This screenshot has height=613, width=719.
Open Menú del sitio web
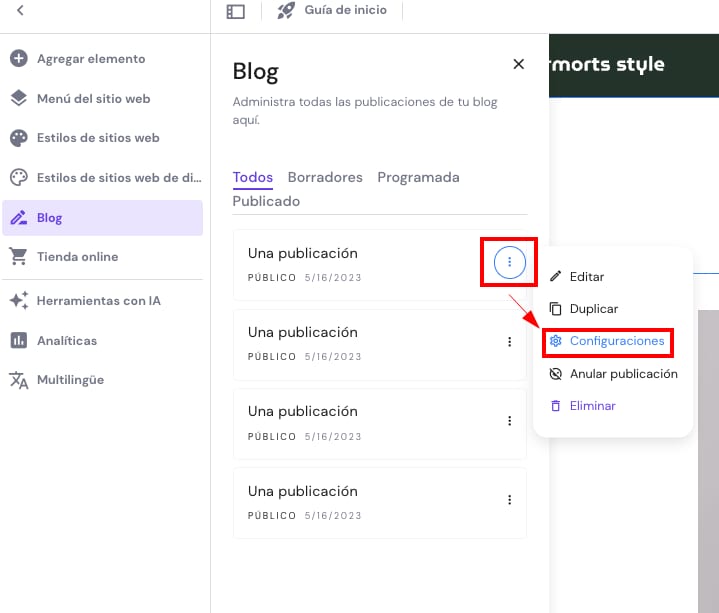93,98
